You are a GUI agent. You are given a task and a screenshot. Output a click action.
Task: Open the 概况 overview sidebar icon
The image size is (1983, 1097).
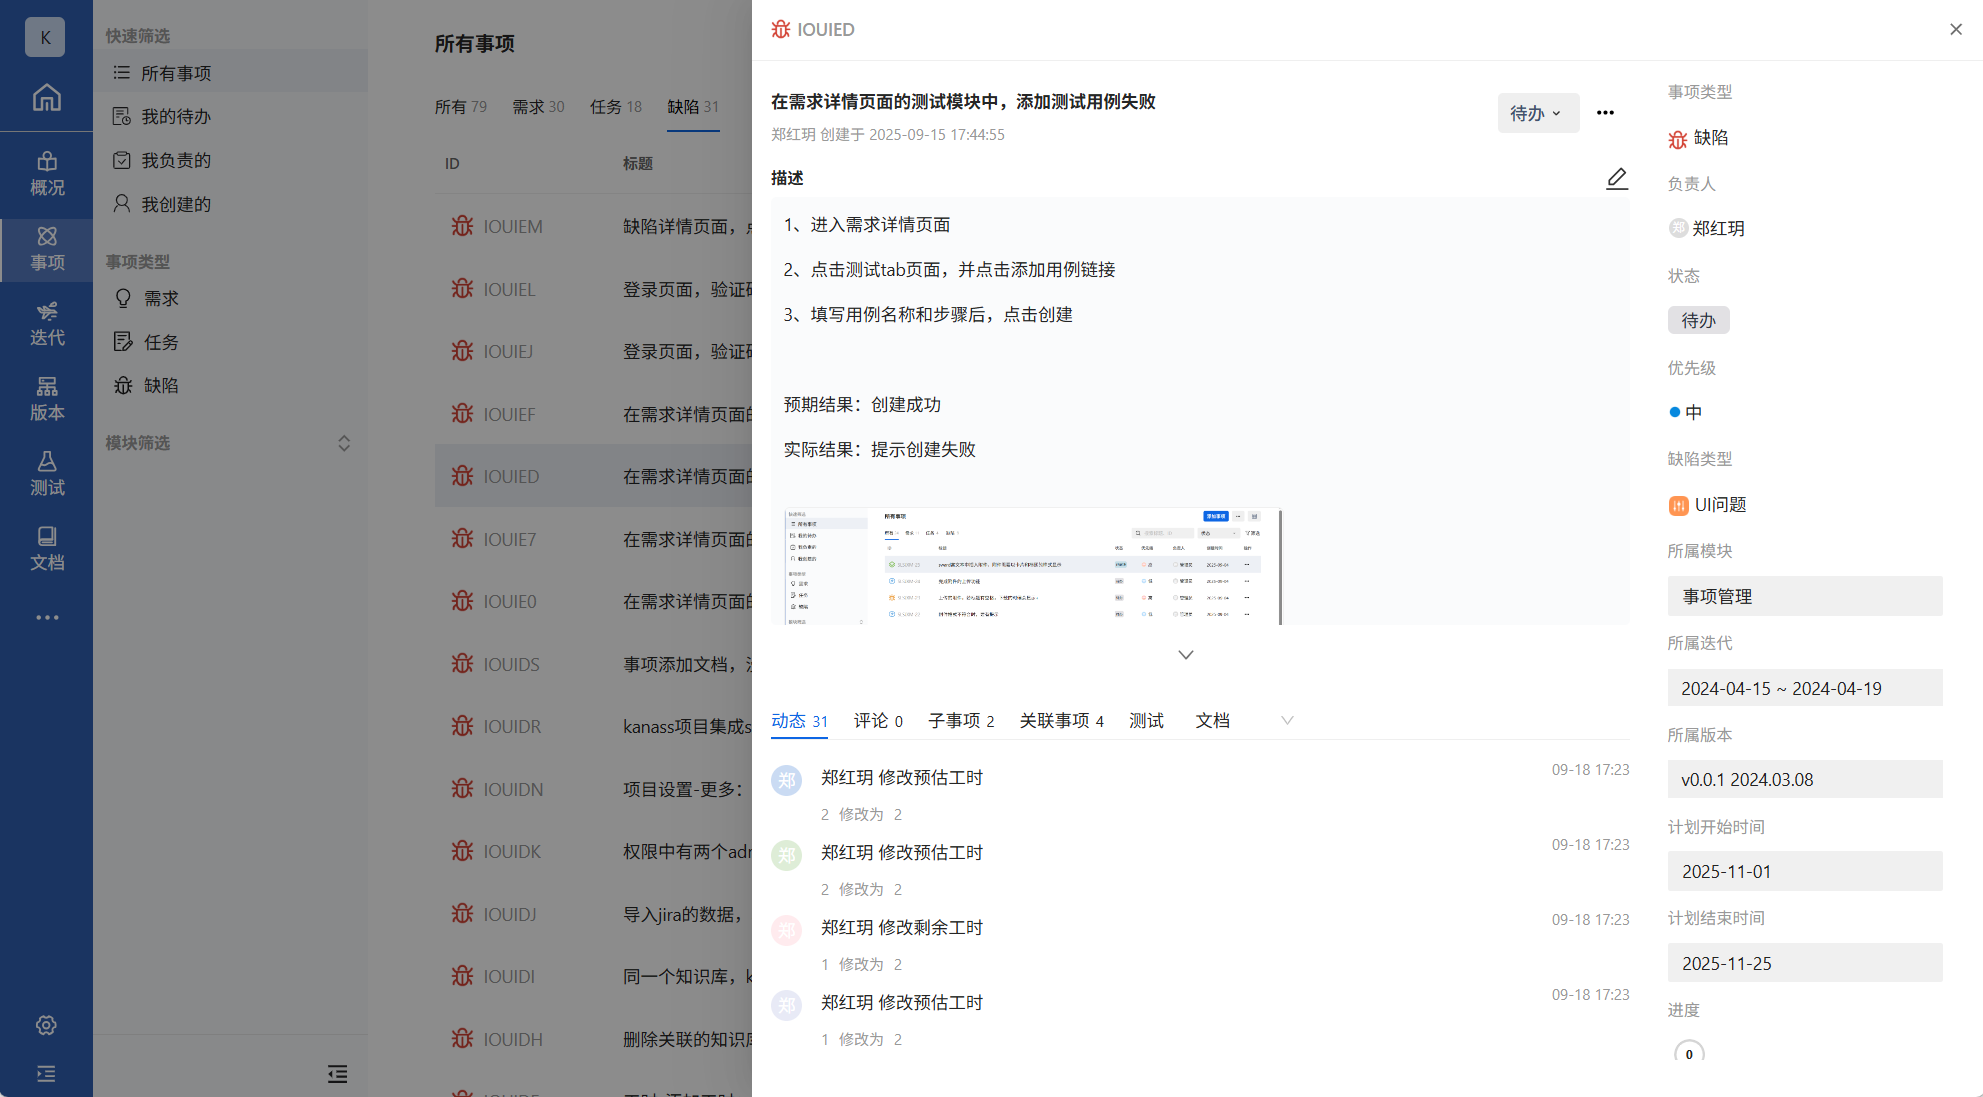coord(46,173)
